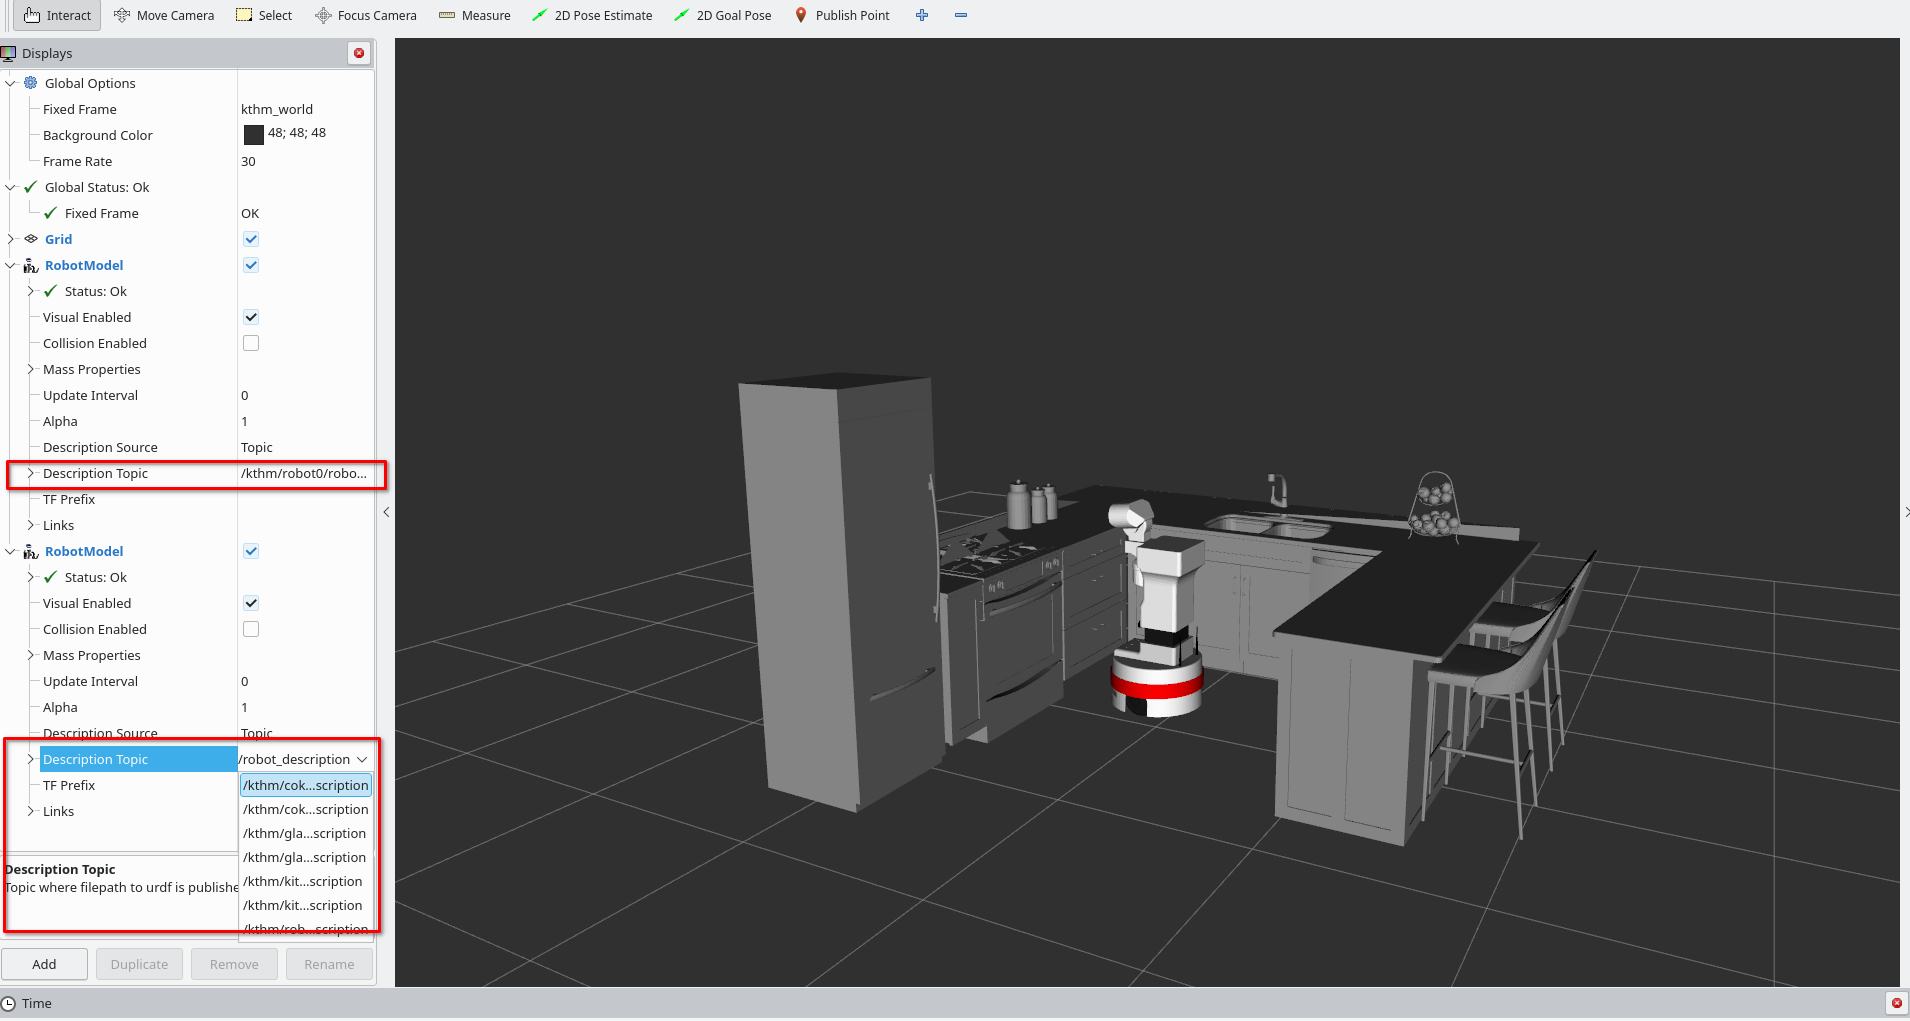Click the Remove button
1910x1021 pixels.
[234, 964]
